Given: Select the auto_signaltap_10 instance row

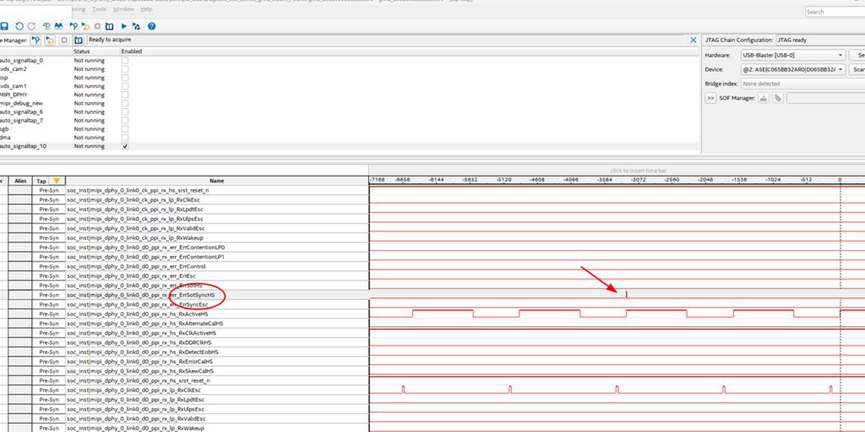Looking at the screenshot, I should click(350, 146).
